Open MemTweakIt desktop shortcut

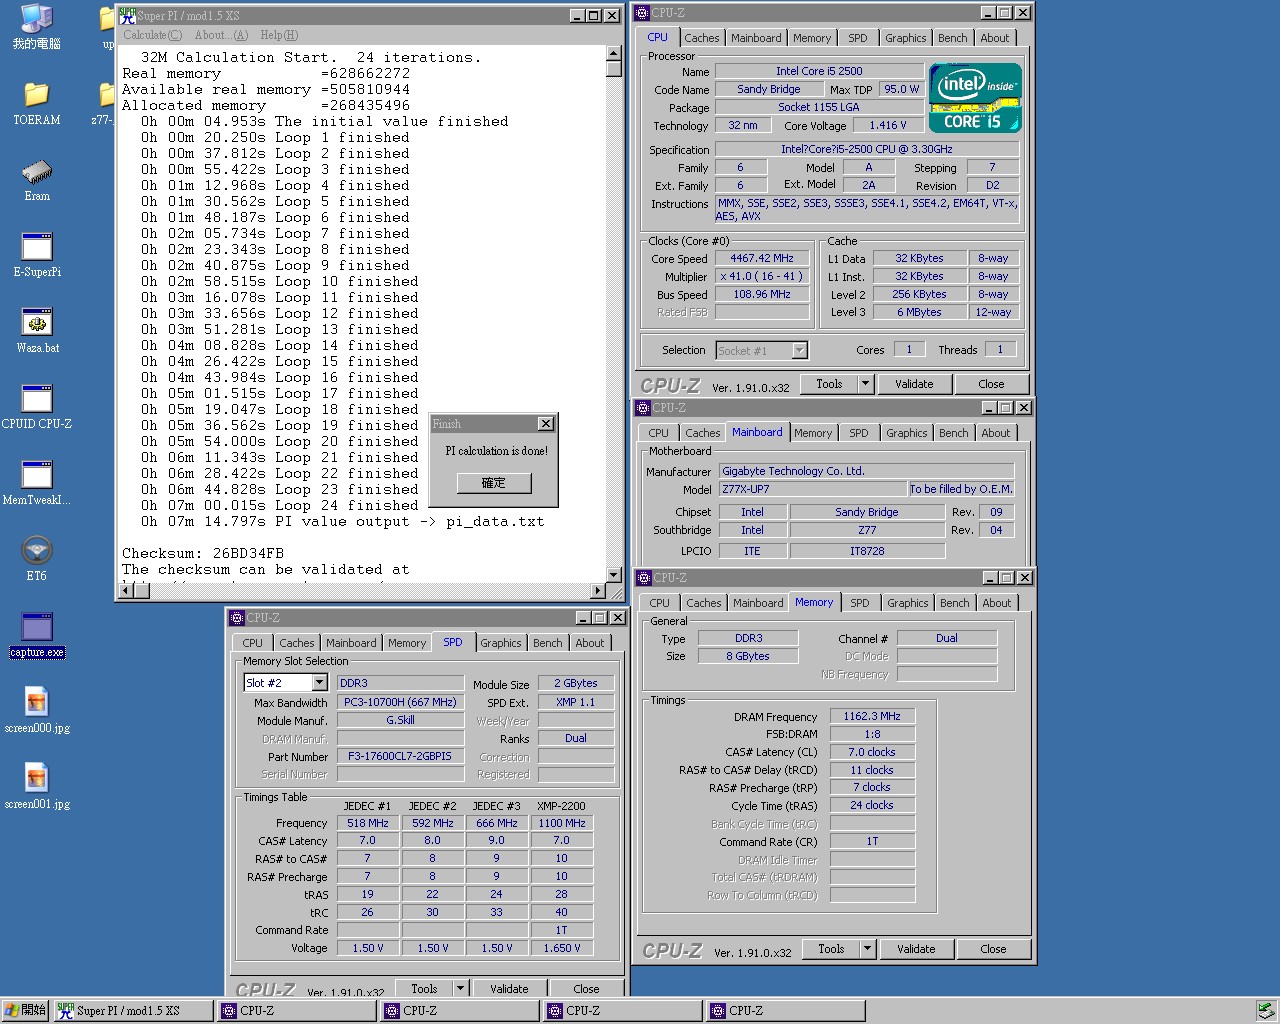coord(37,484)
